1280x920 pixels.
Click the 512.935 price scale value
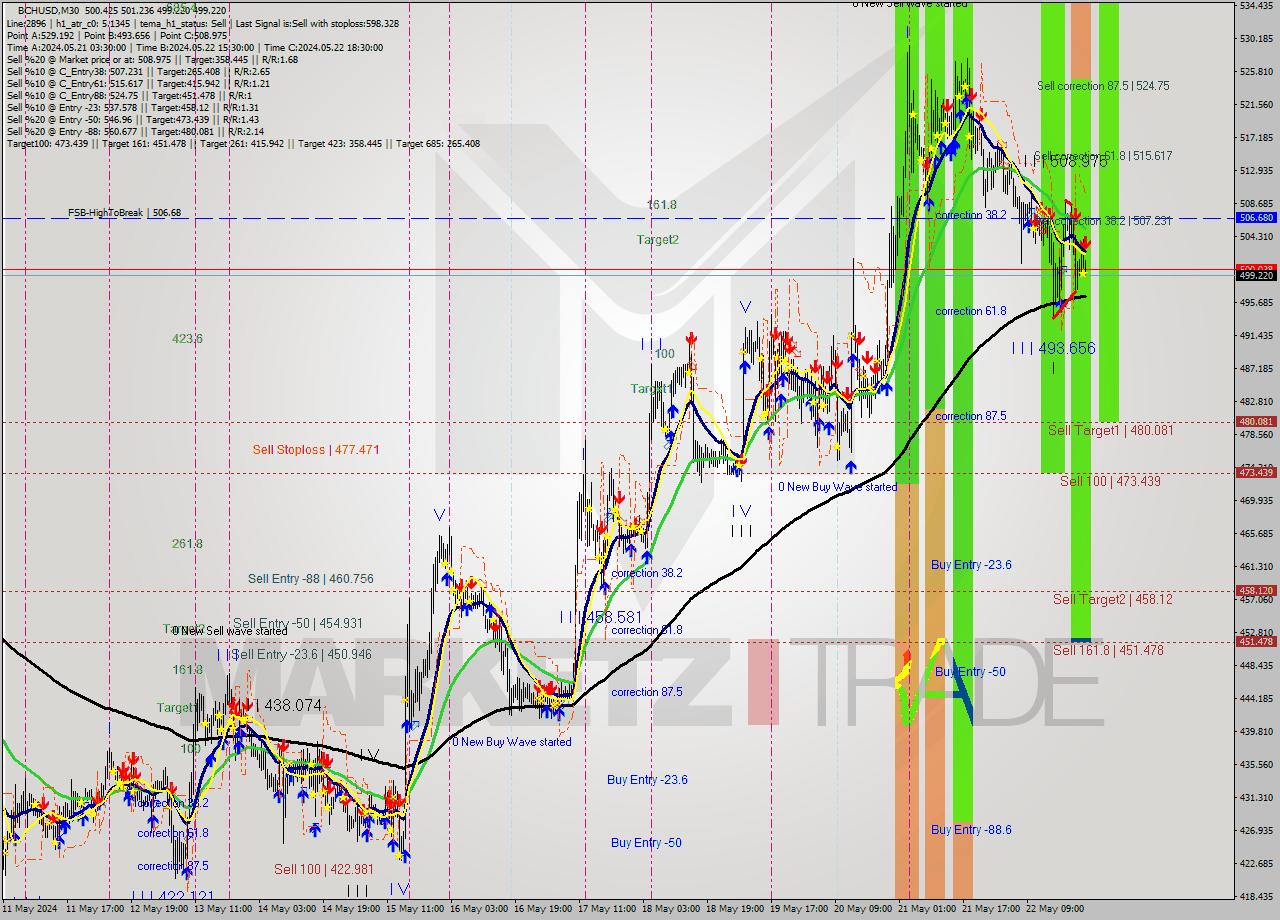[x=1256, y=170]
